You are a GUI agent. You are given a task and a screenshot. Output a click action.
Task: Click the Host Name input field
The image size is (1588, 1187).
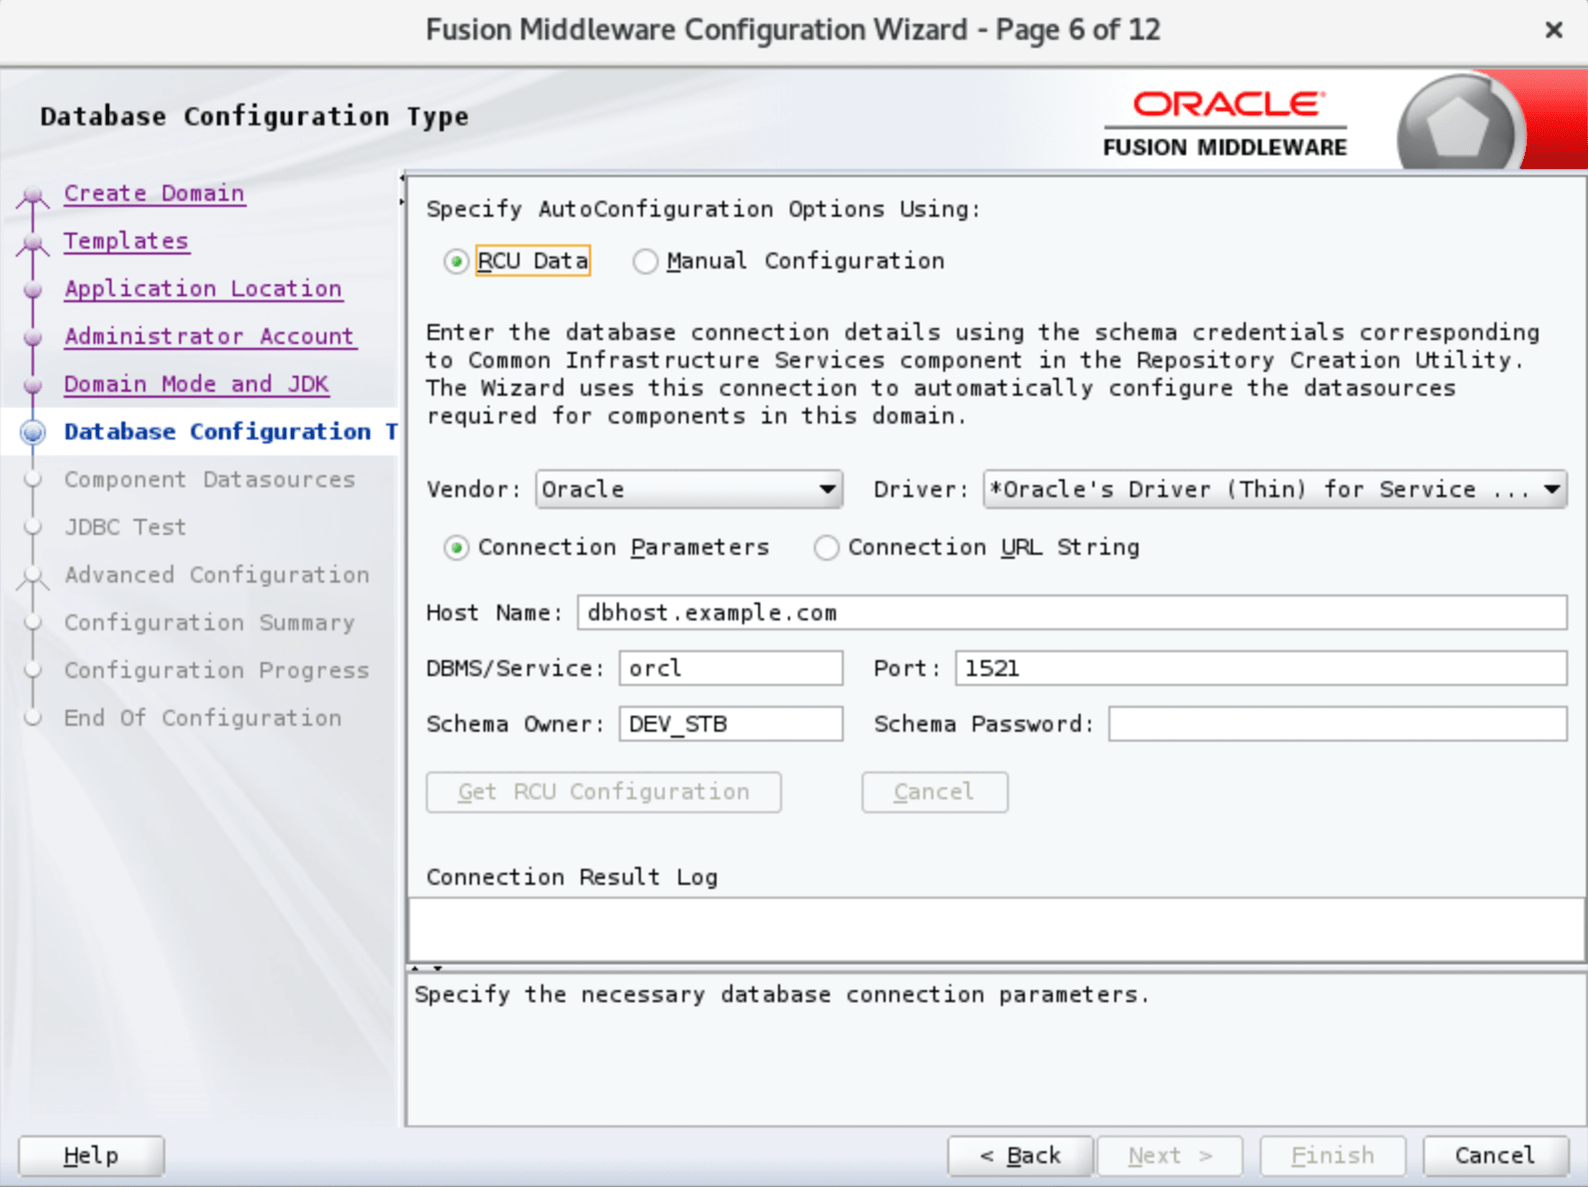1072,613
